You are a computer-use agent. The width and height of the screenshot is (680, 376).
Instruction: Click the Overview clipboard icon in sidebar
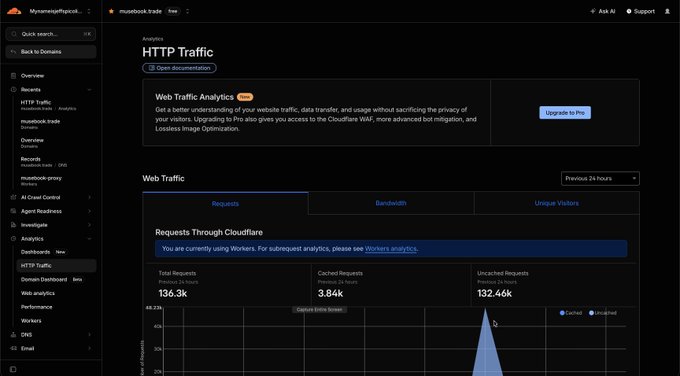[13, 75]
